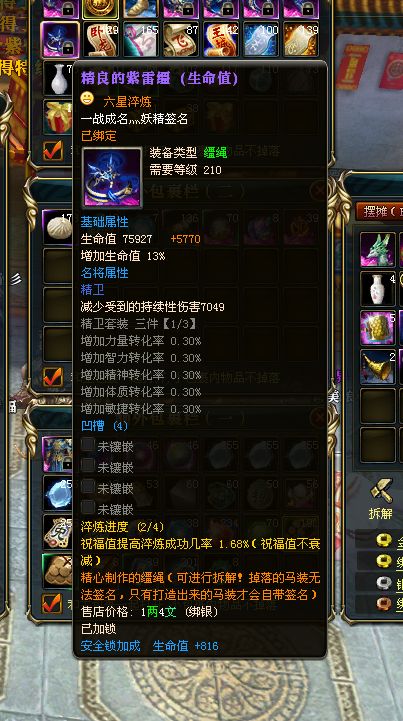This screenshot has width=403, height=721.
Task: Select the 免 token item in the lower bag
Action: (59, 531)
